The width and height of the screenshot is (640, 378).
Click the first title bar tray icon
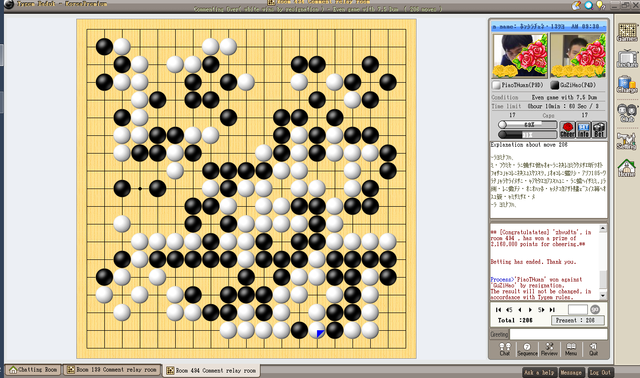click(x=576, y=5)
